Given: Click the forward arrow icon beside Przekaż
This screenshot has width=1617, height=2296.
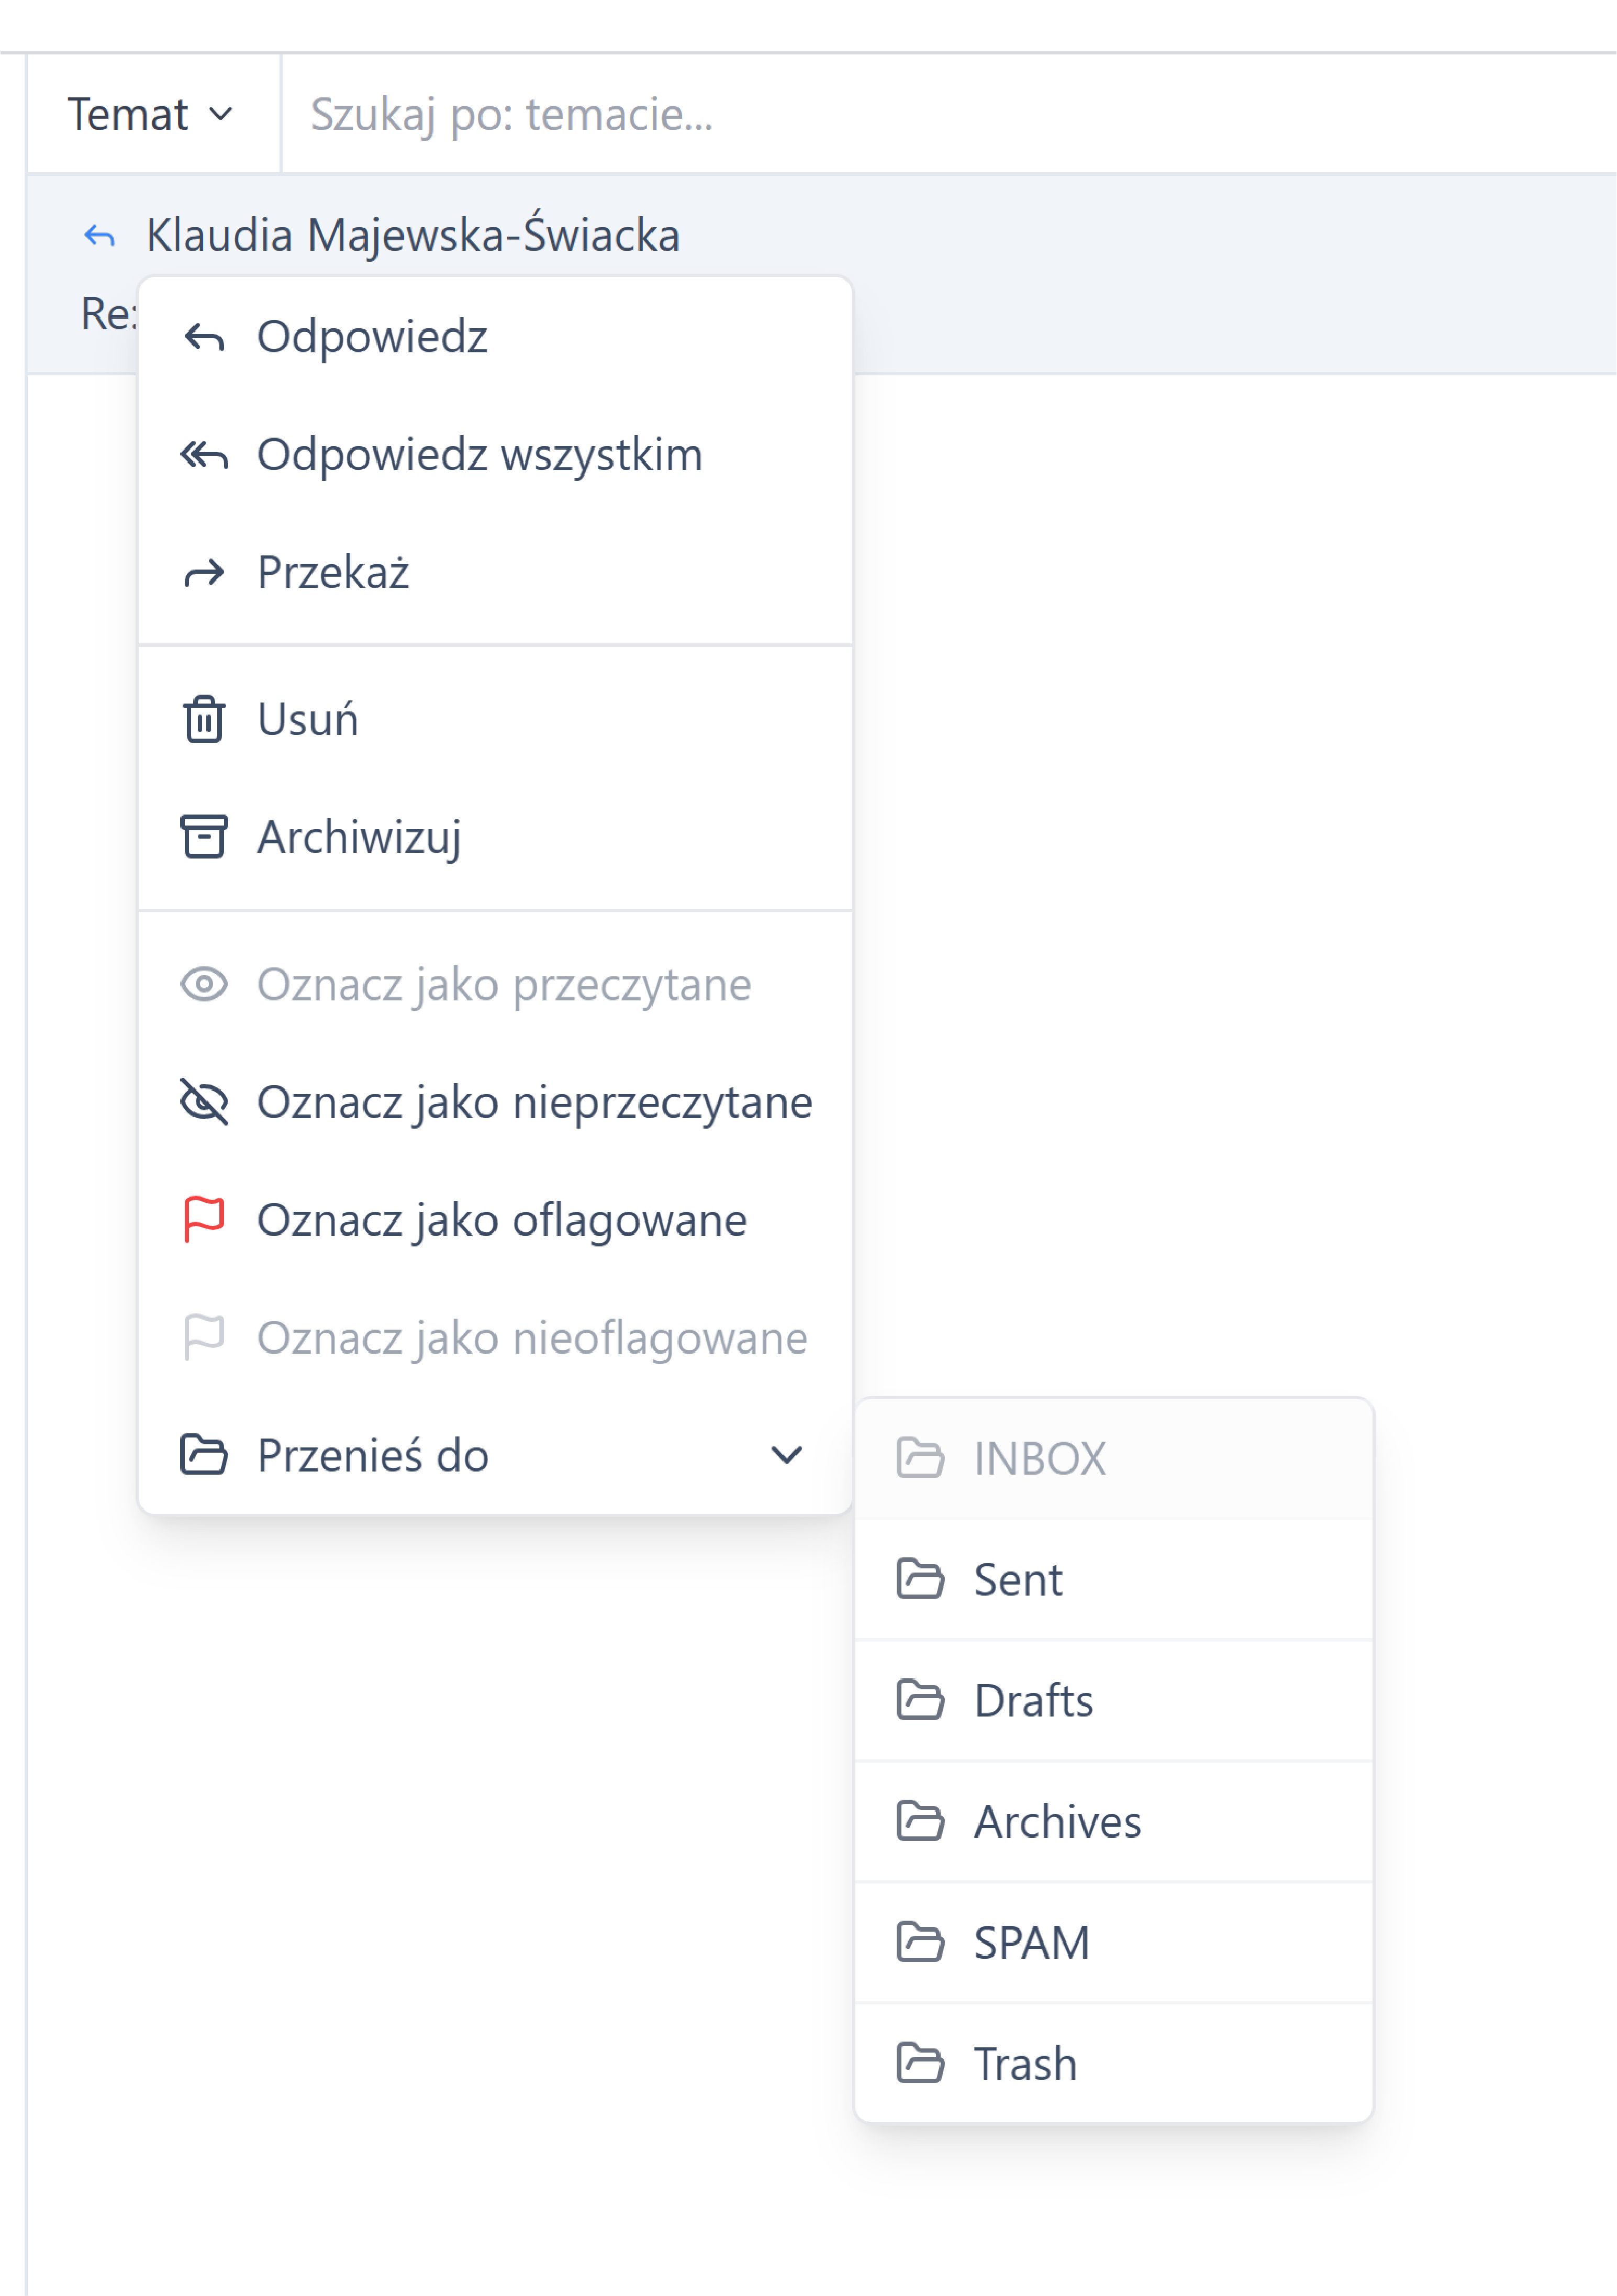Looking at the screenshot, I should [204, 574].
